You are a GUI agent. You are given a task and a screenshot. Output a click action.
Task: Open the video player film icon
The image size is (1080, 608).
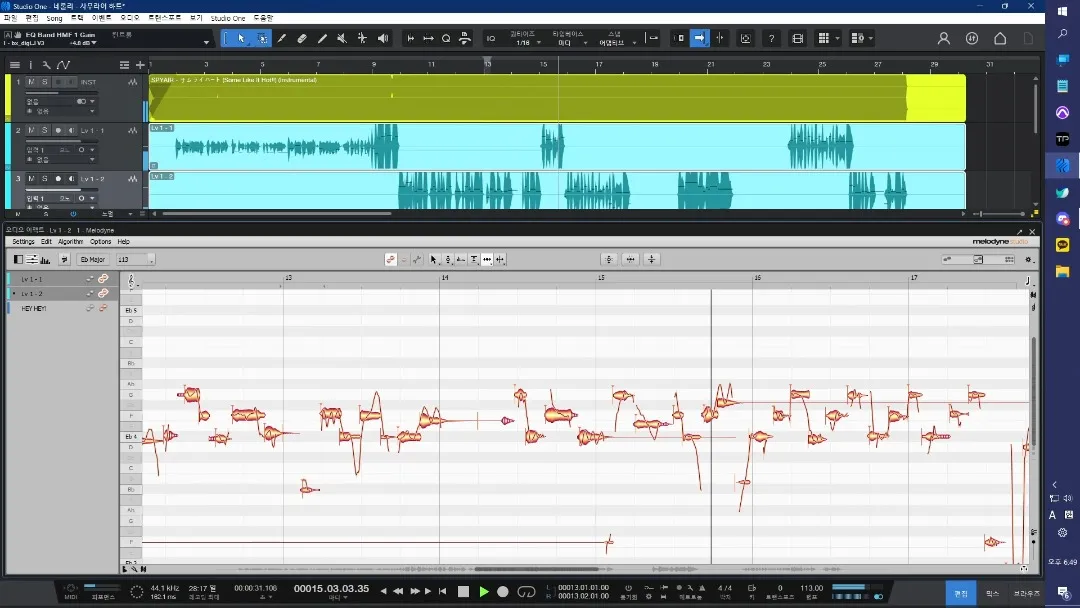point(798,39)
